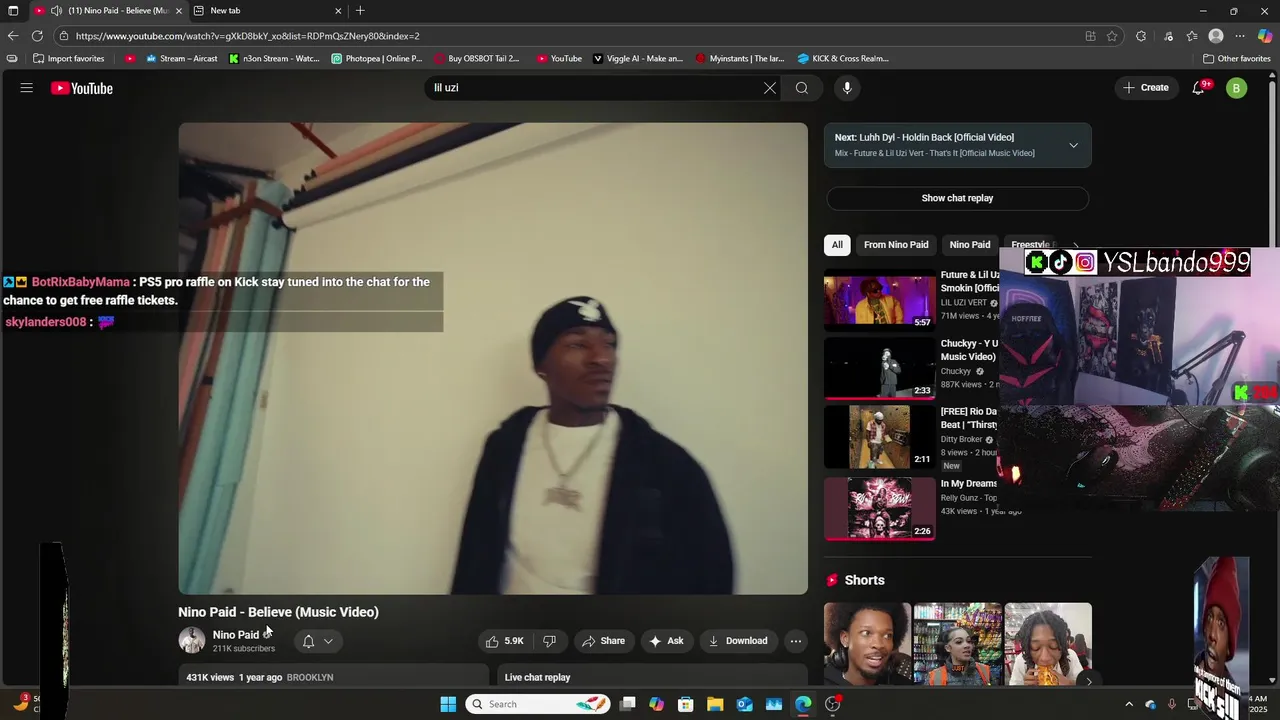Add page to favorites star
This screenshot has height=720, width=1280.
[1112, 36]
